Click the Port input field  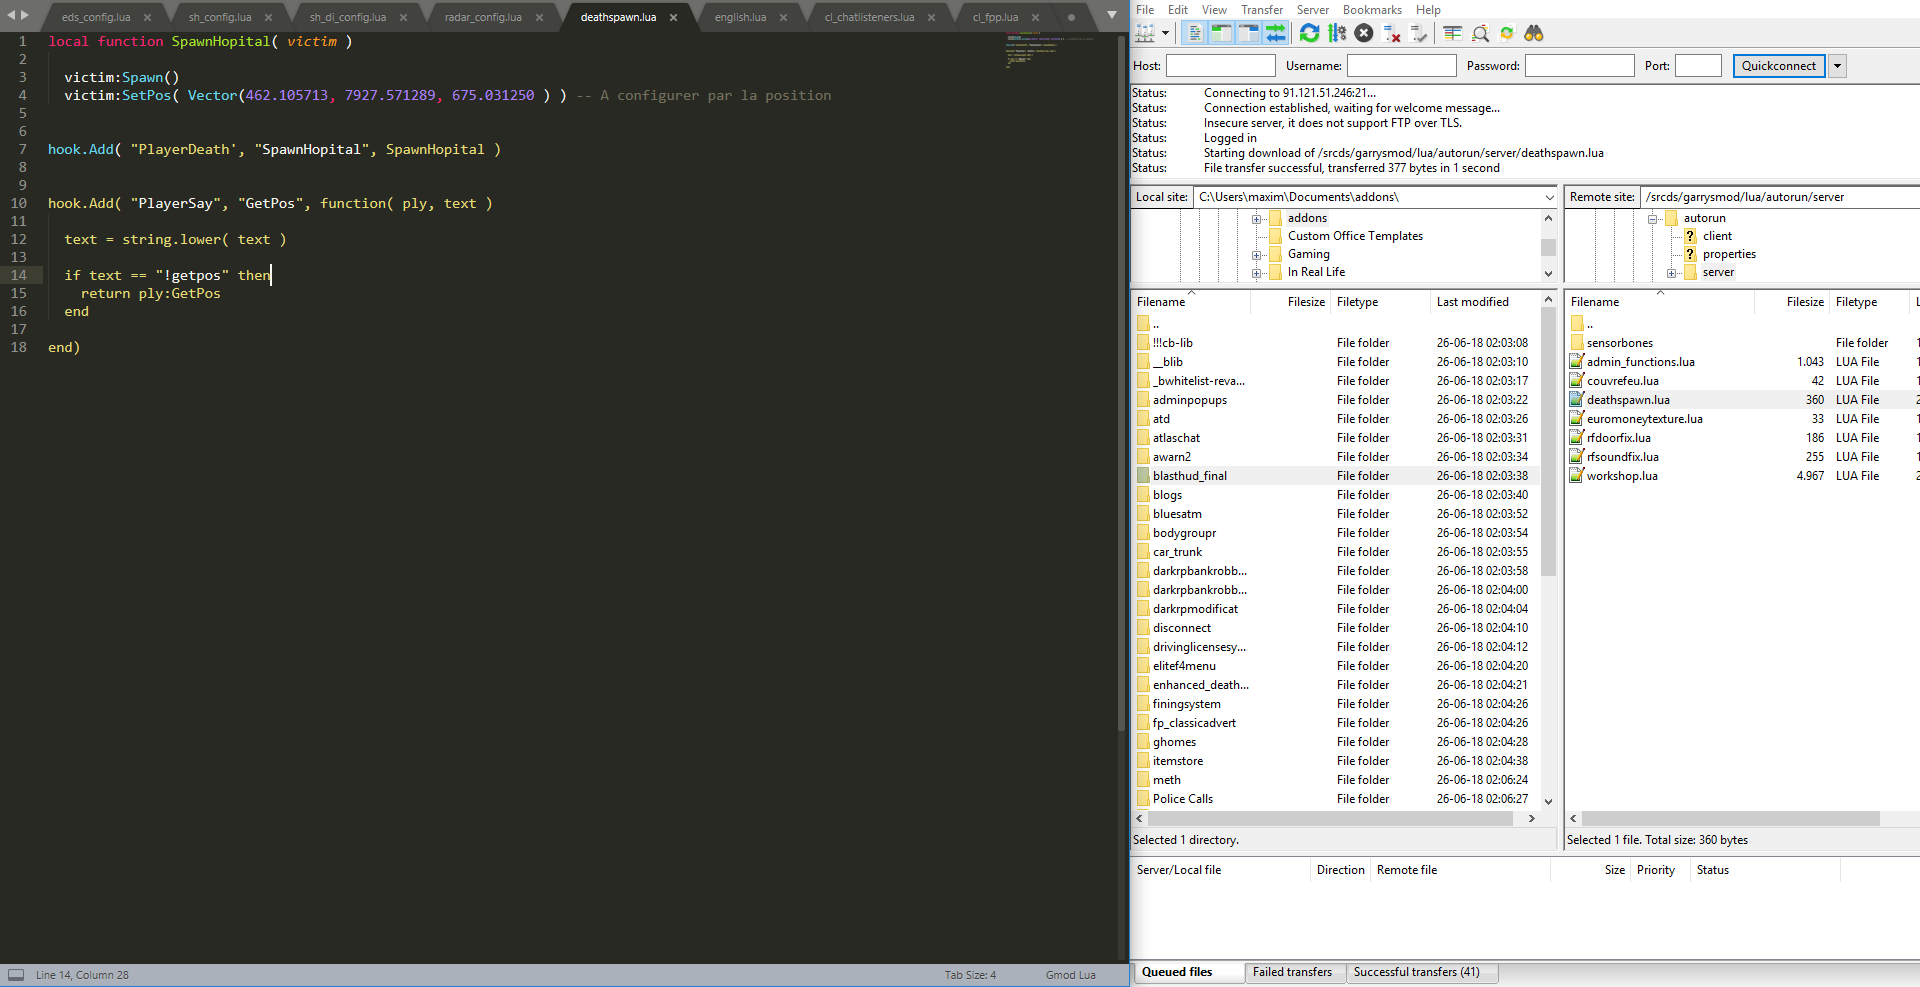[x=1698, y=66]
